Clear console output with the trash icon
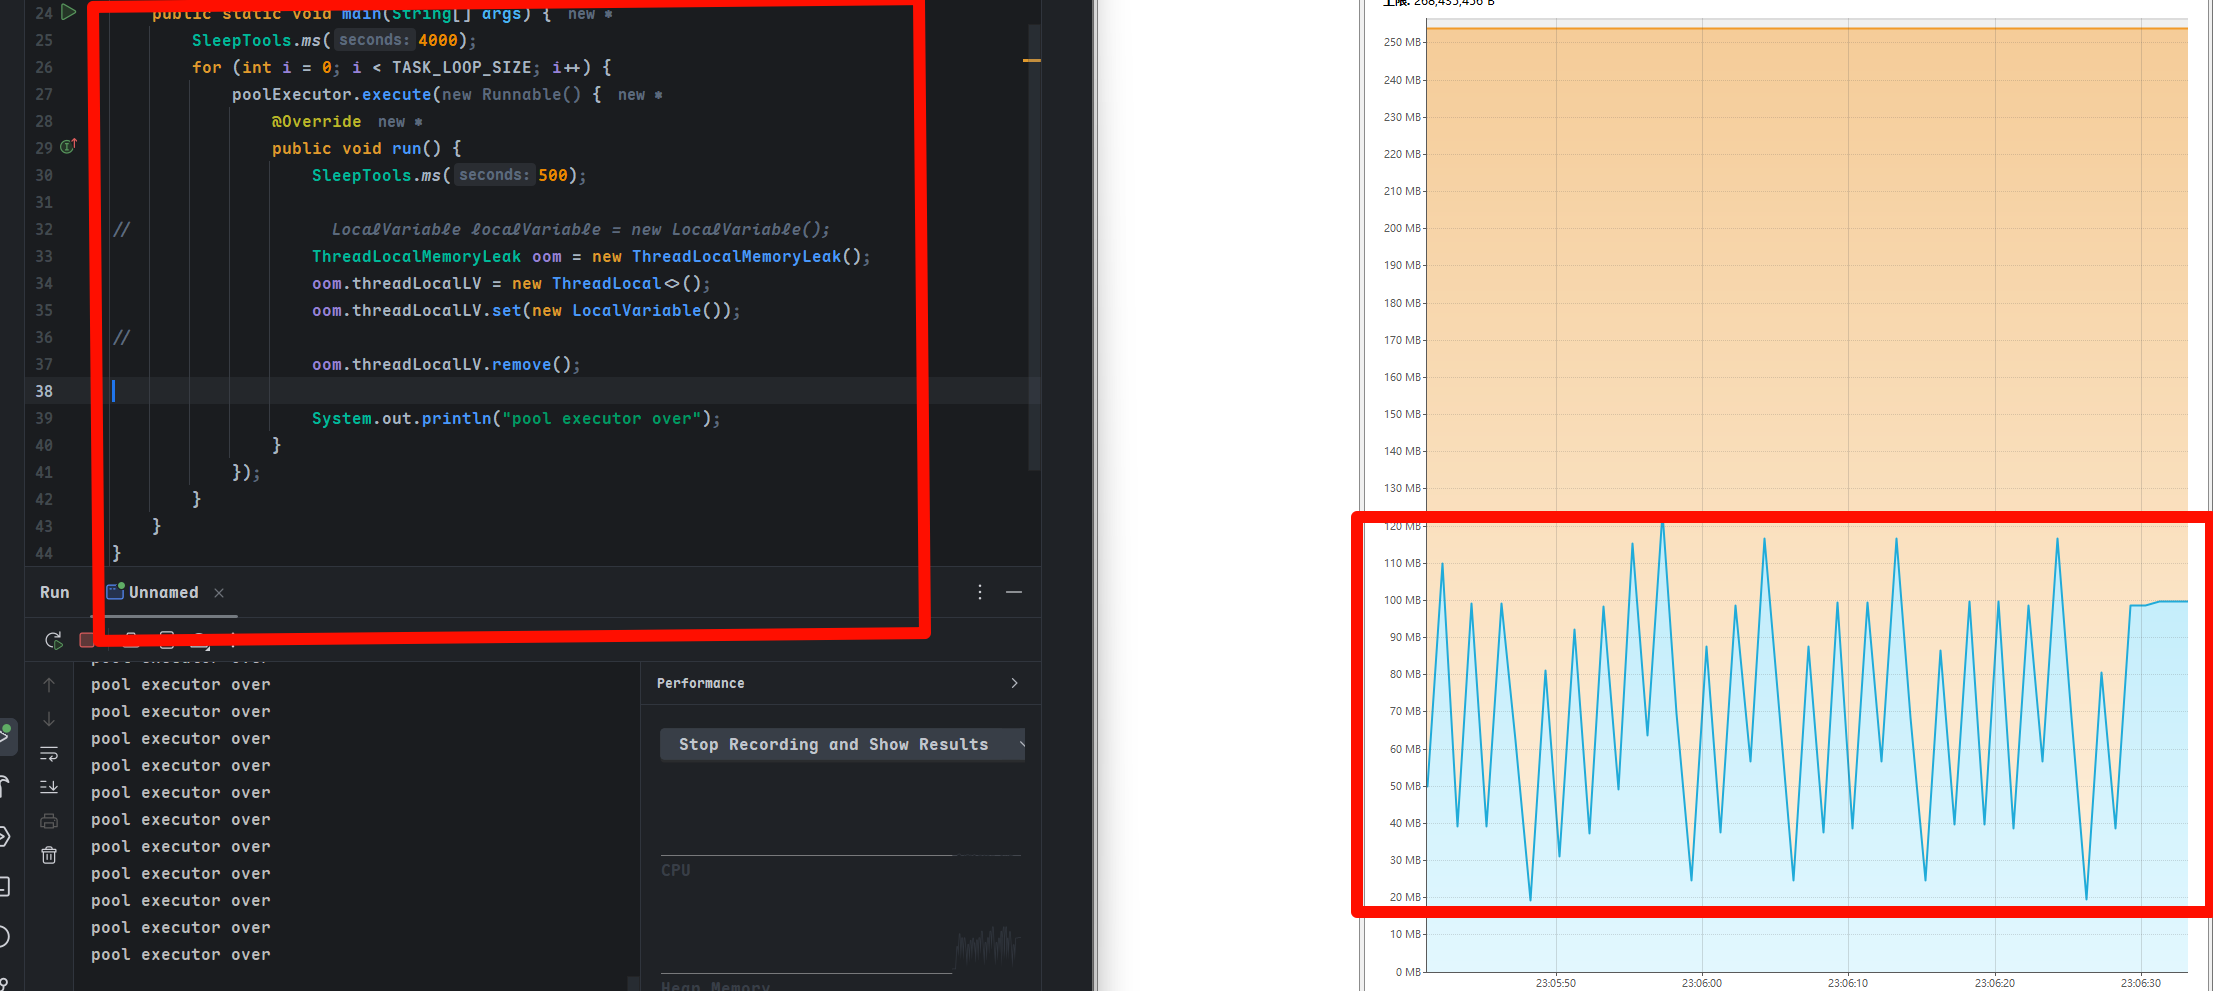The image size is (2213, 991). click(x=49, y=855)
